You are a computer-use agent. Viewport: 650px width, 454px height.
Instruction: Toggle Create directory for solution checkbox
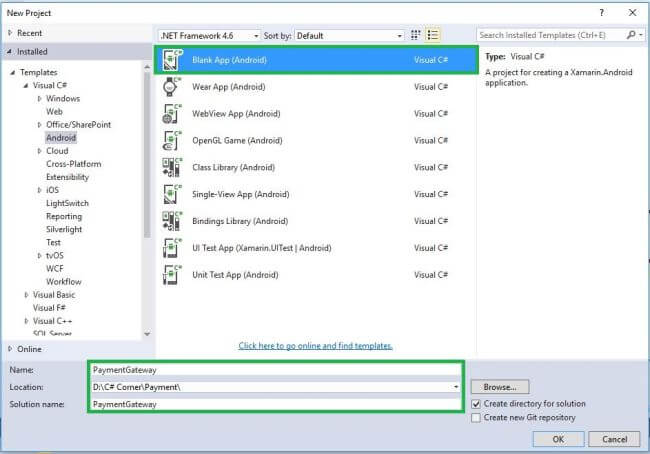476,404
